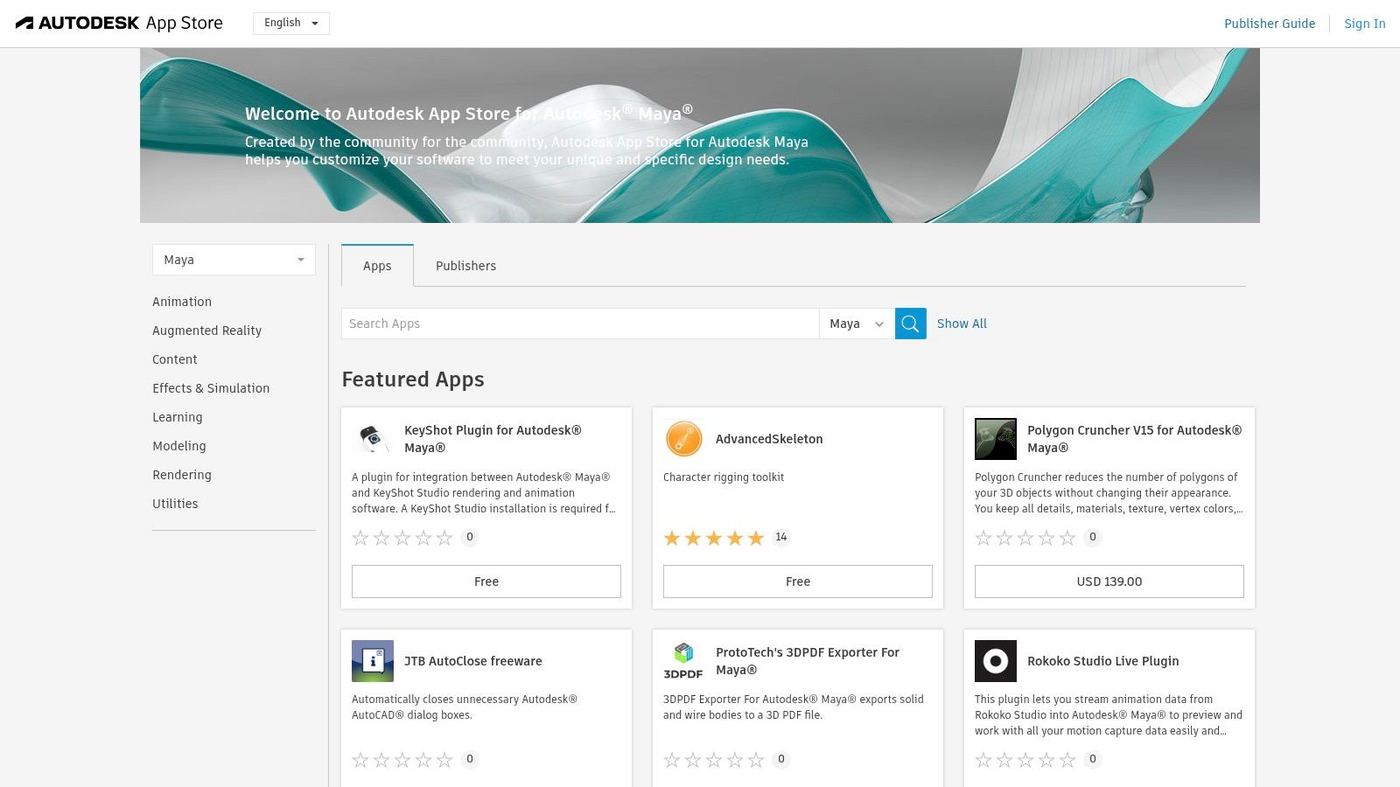Click the Free button for AdvancedSkeleton
Image resolution: width=1400 pixels, height=787 pixels.
[798, 582]
